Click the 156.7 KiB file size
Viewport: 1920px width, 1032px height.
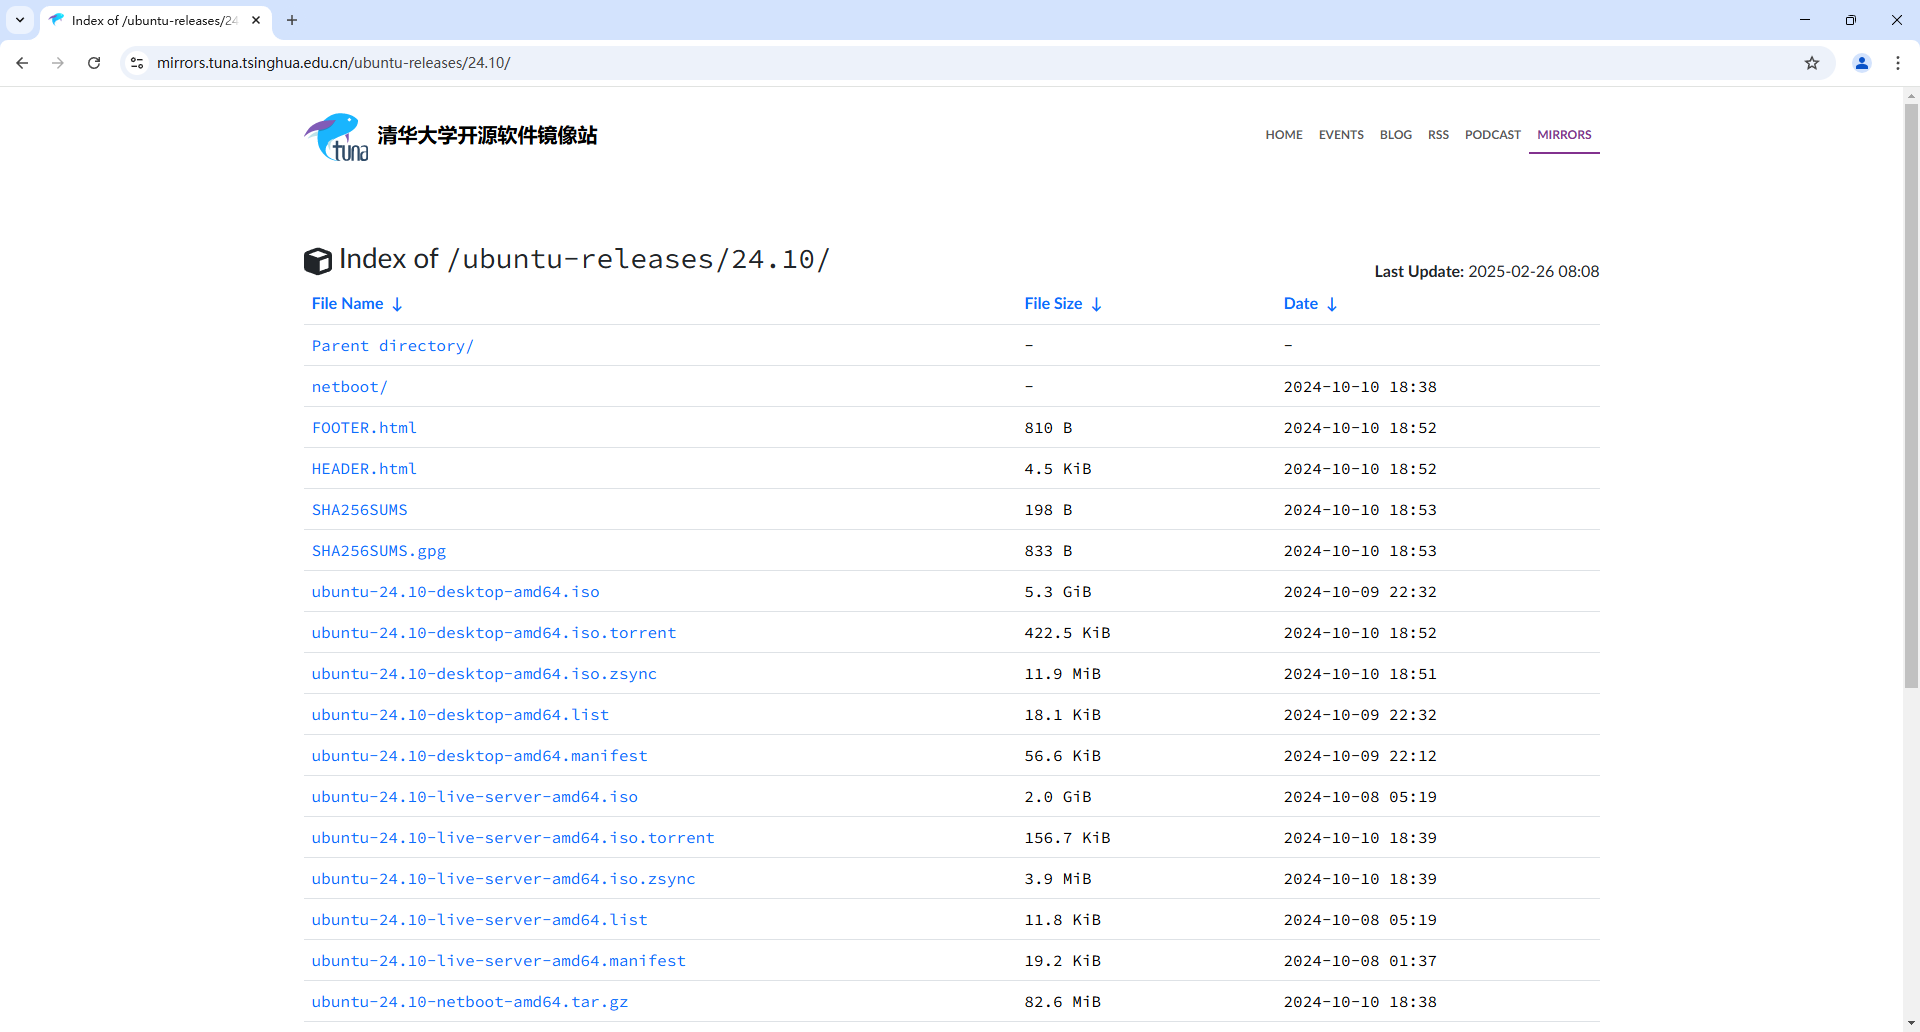click(x=1068, y=838)
